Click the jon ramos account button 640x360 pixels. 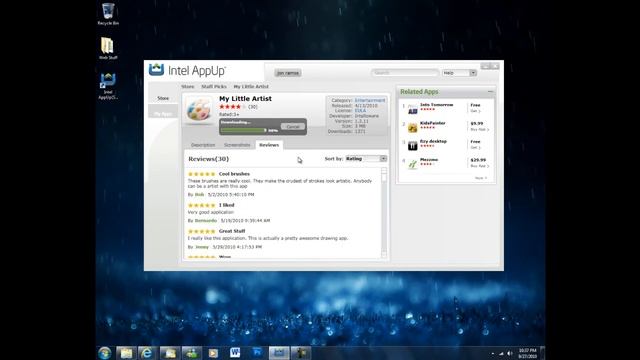tap(288, 73)
